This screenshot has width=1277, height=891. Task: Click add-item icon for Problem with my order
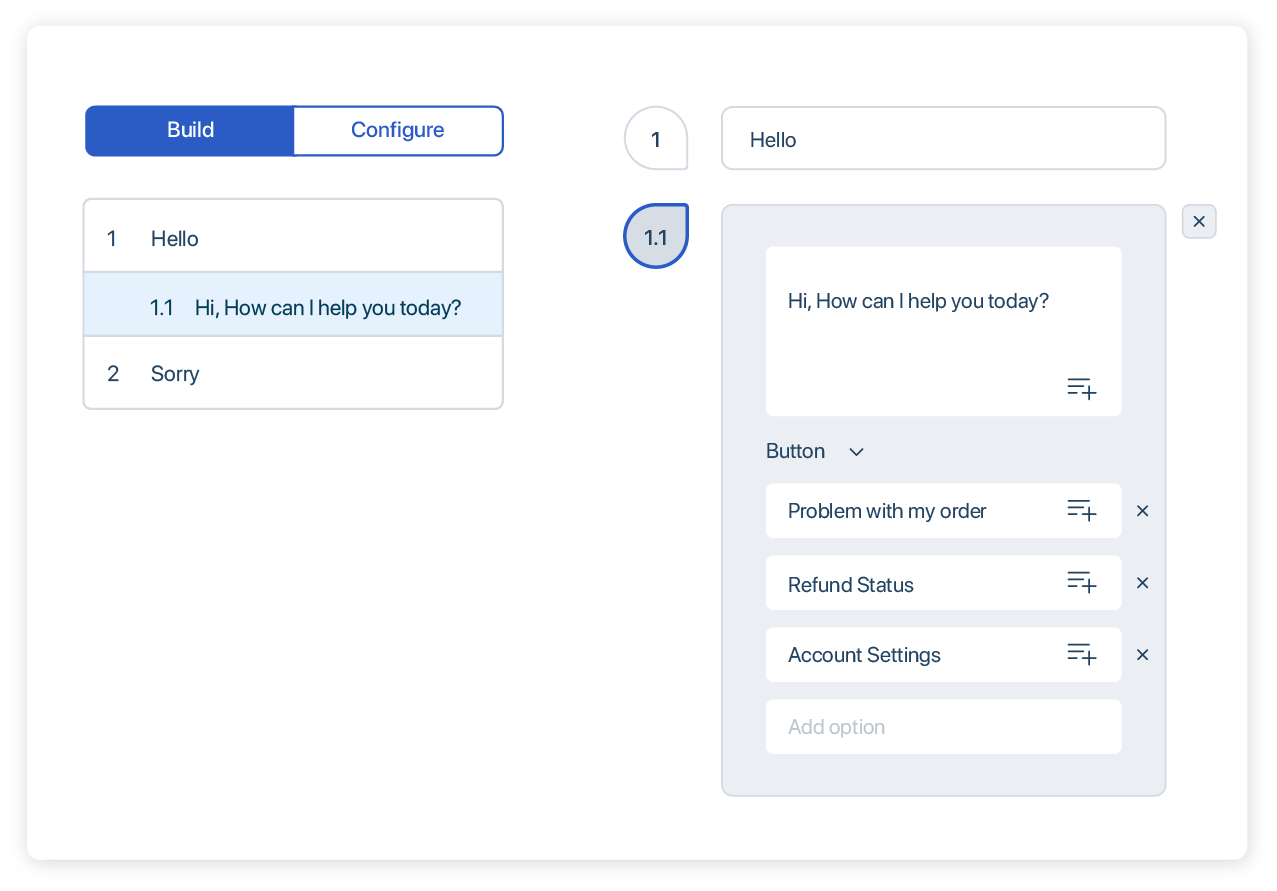tap(1082, 510)
